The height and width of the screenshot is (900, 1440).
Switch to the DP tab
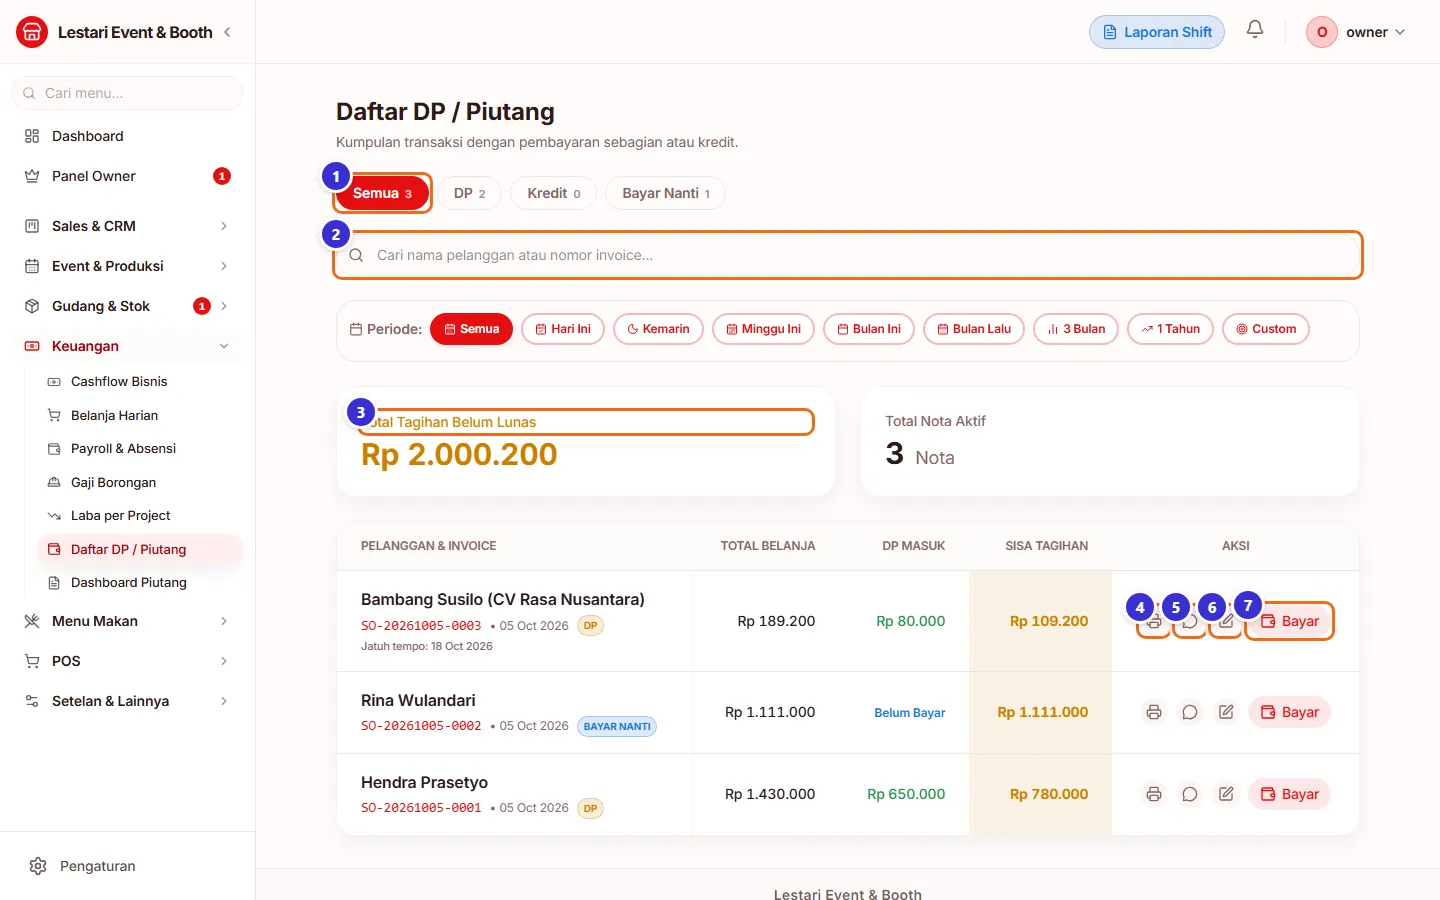(x=470, y=193)
